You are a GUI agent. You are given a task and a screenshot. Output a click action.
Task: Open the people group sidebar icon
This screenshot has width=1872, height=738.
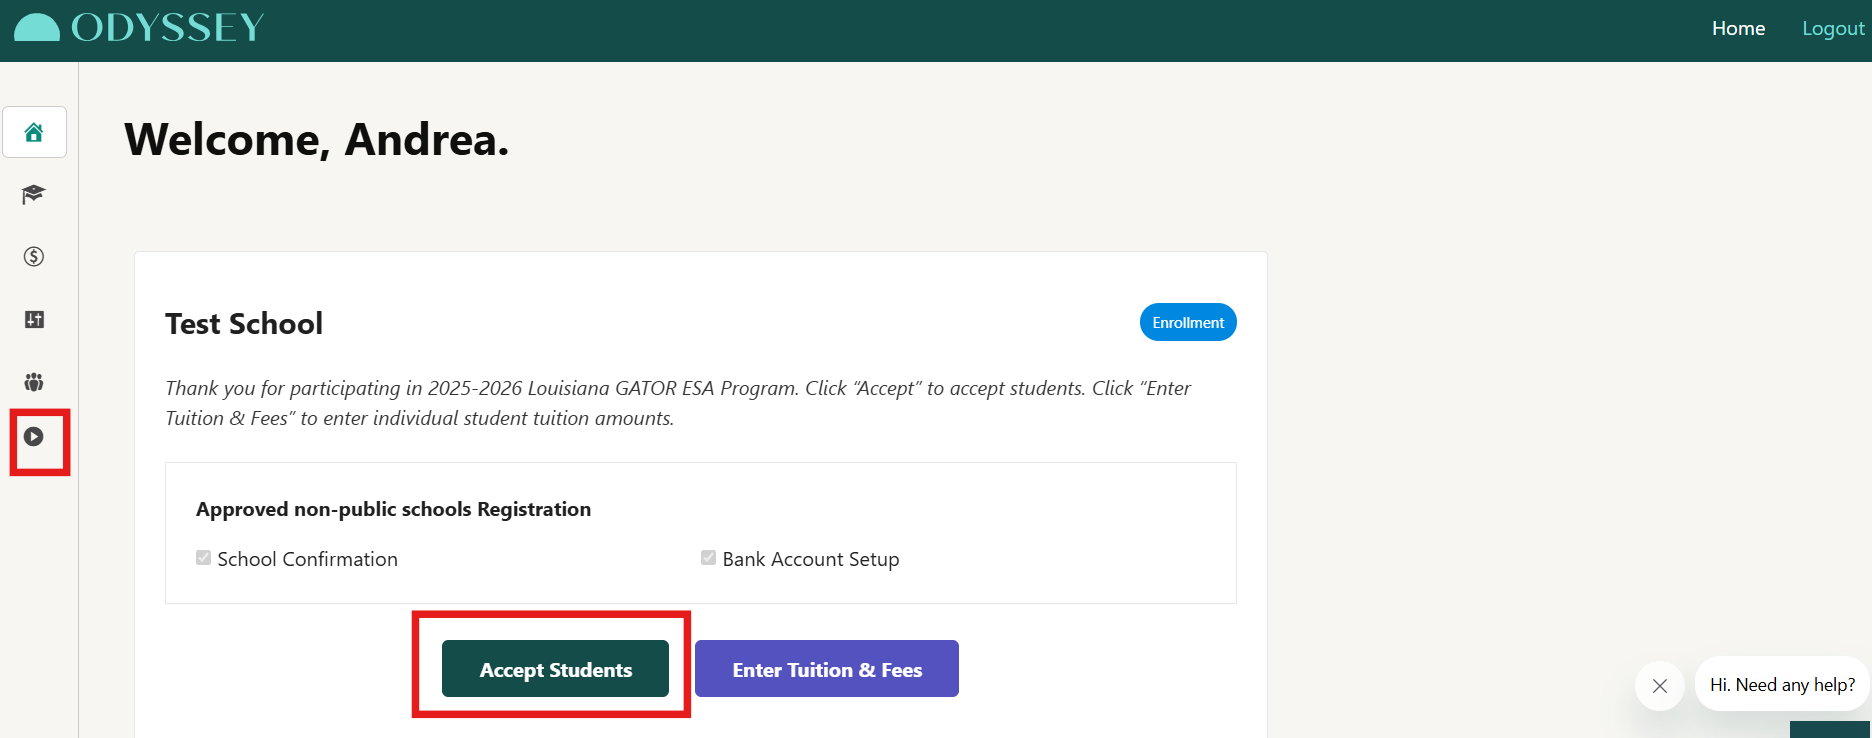click(34, 381)
